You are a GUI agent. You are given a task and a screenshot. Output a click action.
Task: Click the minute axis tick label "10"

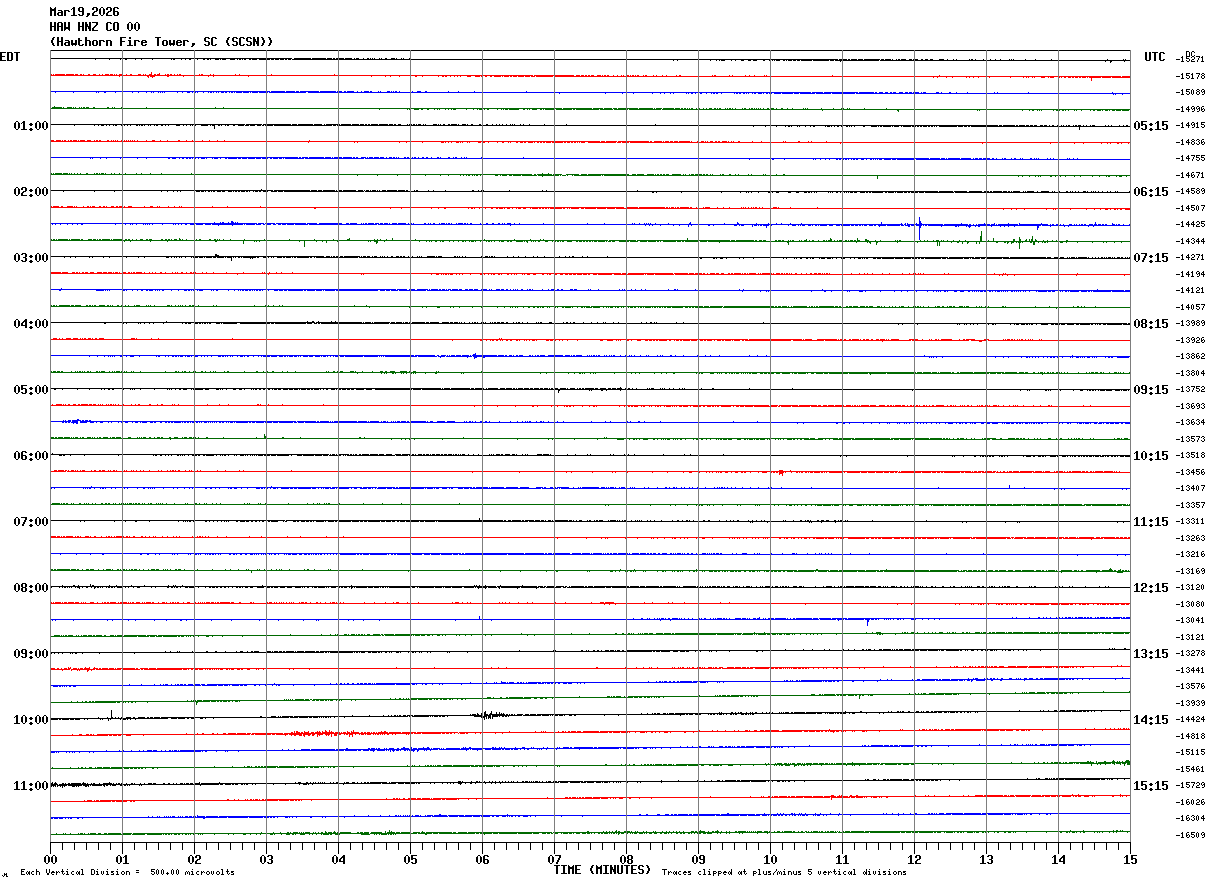(x=770, y=859)
